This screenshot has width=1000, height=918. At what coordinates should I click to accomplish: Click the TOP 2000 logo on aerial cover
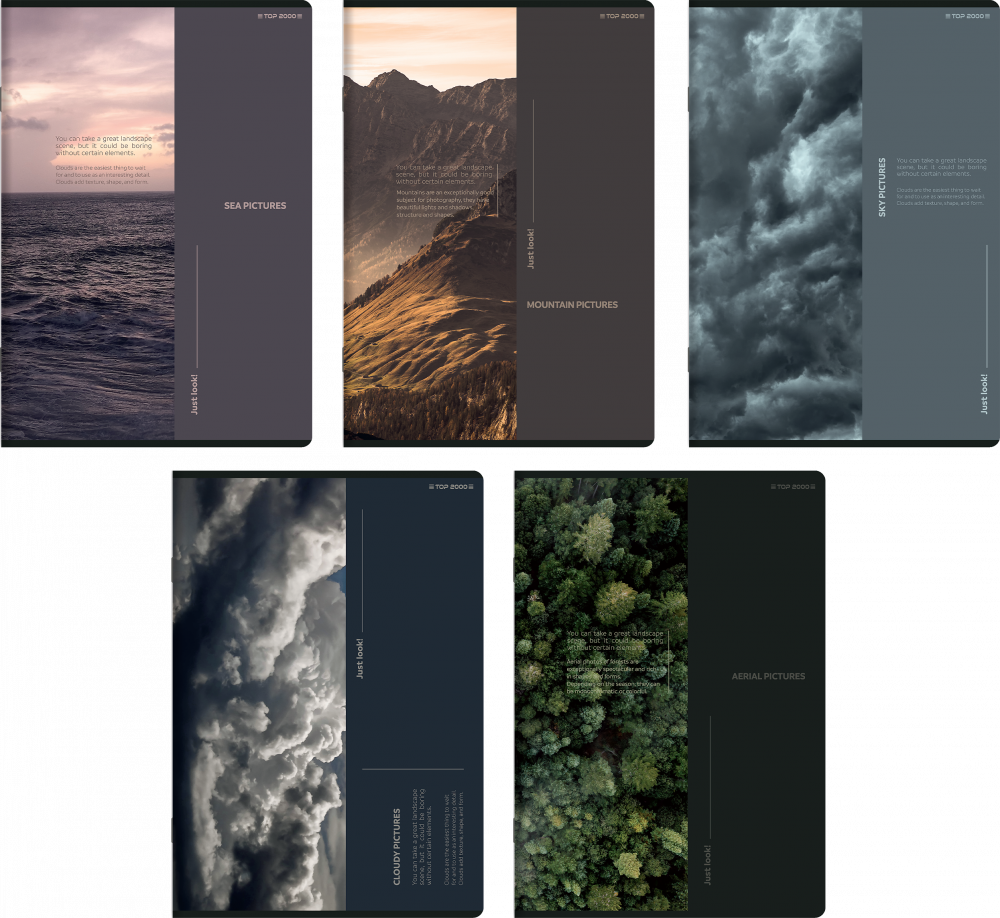point(792,487)
